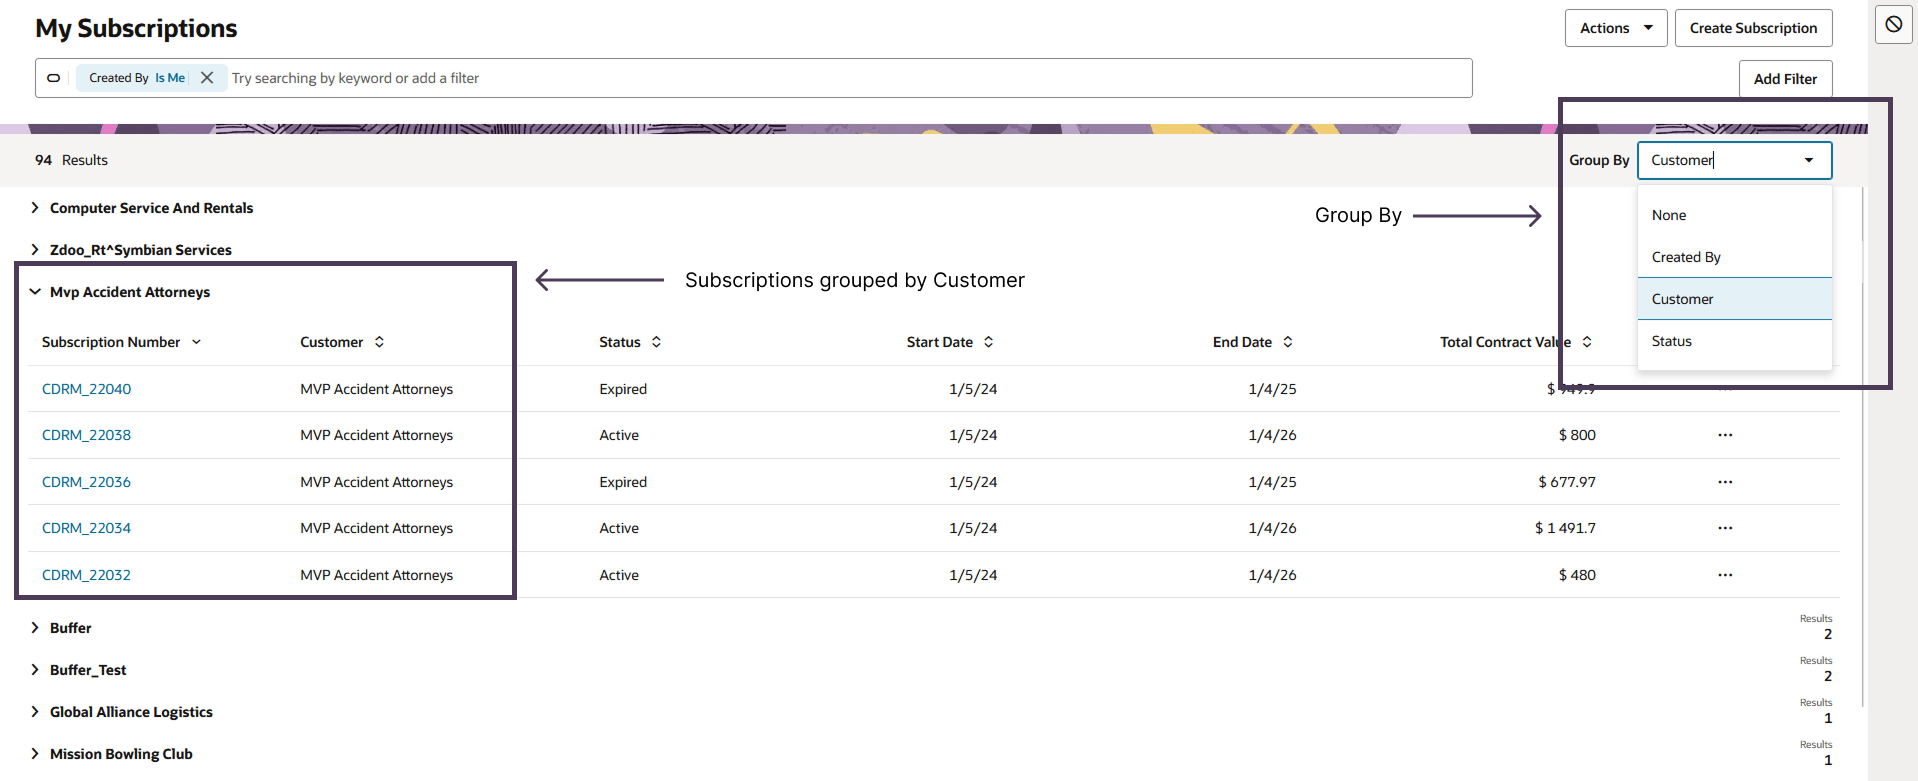1918x781 pixels.
Task: Focus the keyword search input field
Action: pyautogui.click(x=800, y=78)
